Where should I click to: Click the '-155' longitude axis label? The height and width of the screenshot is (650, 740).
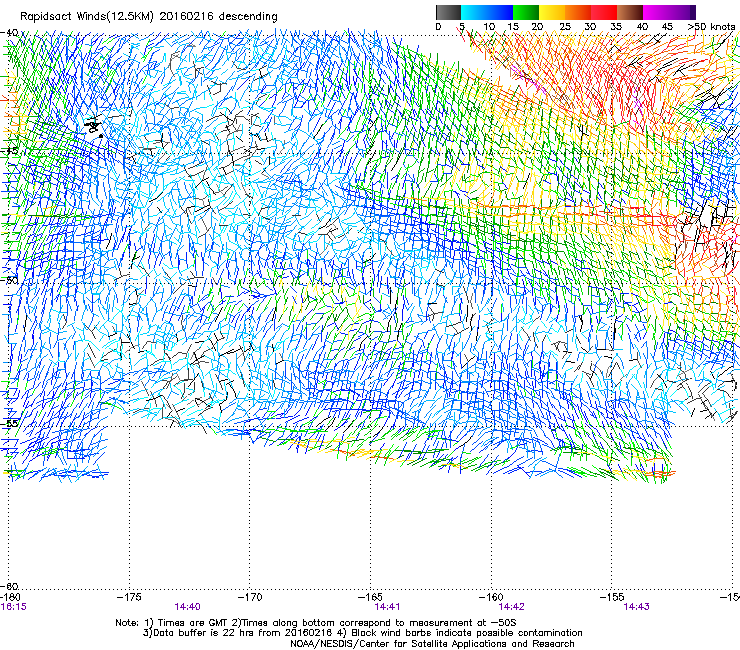(612, 598)
